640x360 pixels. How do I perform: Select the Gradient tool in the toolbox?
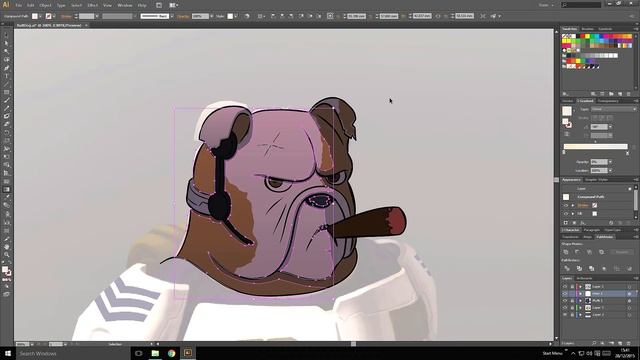[x=7, y=189]
